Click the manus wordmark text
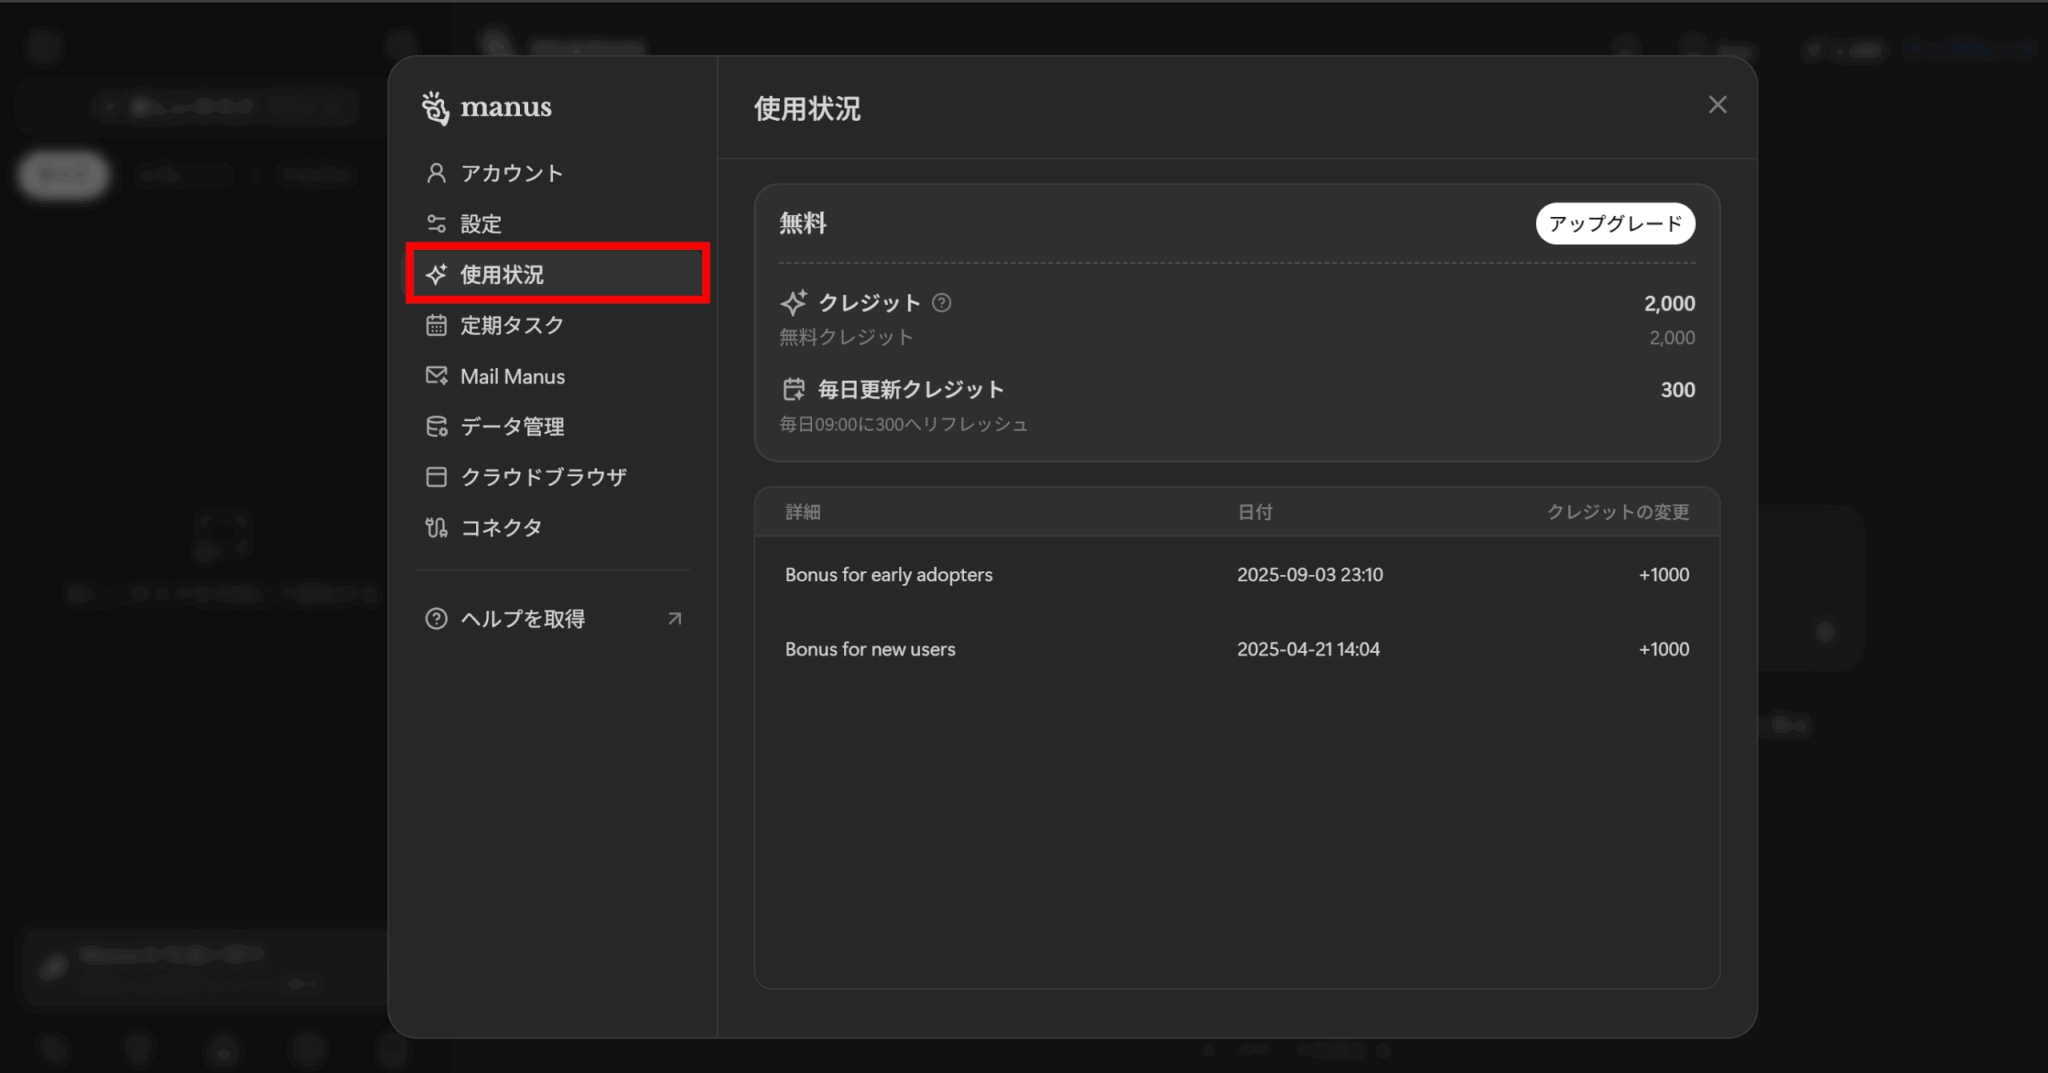 click(x=506, y=107)
